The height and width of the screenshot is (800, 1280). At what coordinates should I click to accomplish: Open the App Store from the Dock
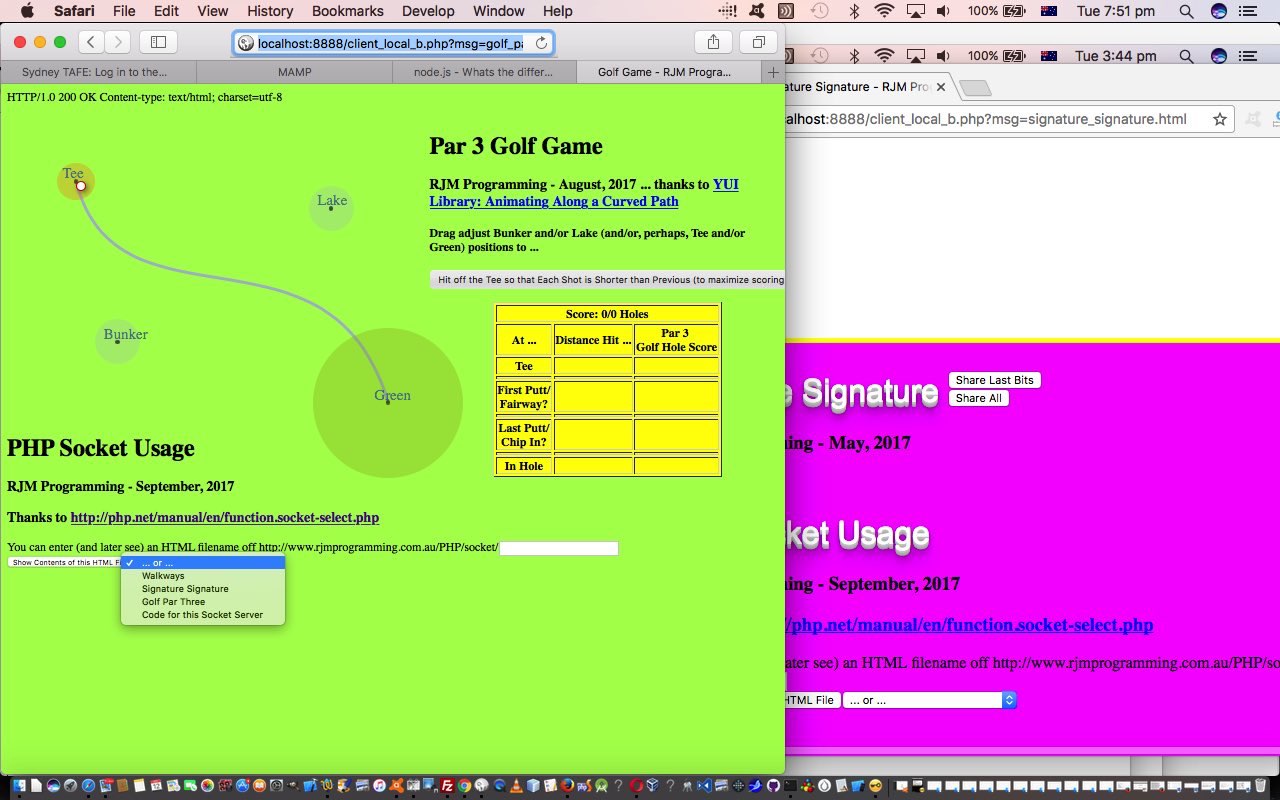point(240,787)
